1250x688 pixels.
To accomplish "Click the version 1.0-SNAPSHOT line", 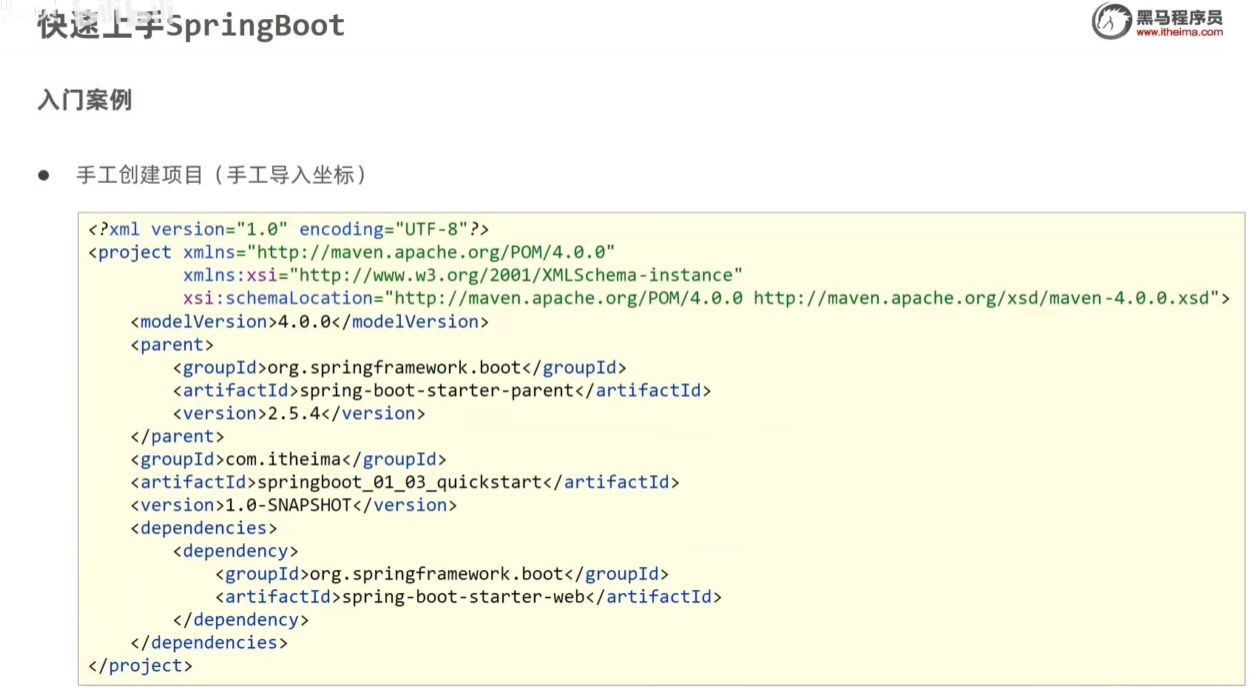I will pyautogui.click(x=293, y=505).
